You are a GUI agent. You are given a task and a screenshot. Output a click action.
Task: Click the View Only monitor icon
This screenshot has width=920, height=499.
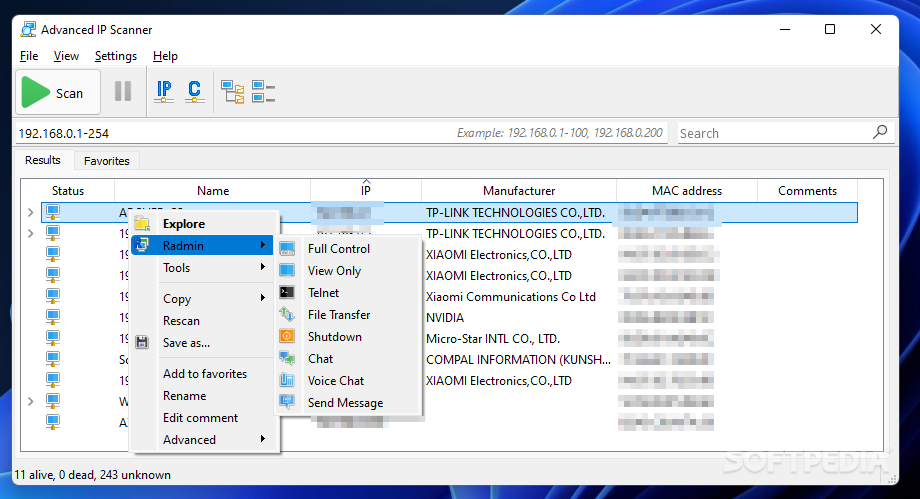pos(287,271)
